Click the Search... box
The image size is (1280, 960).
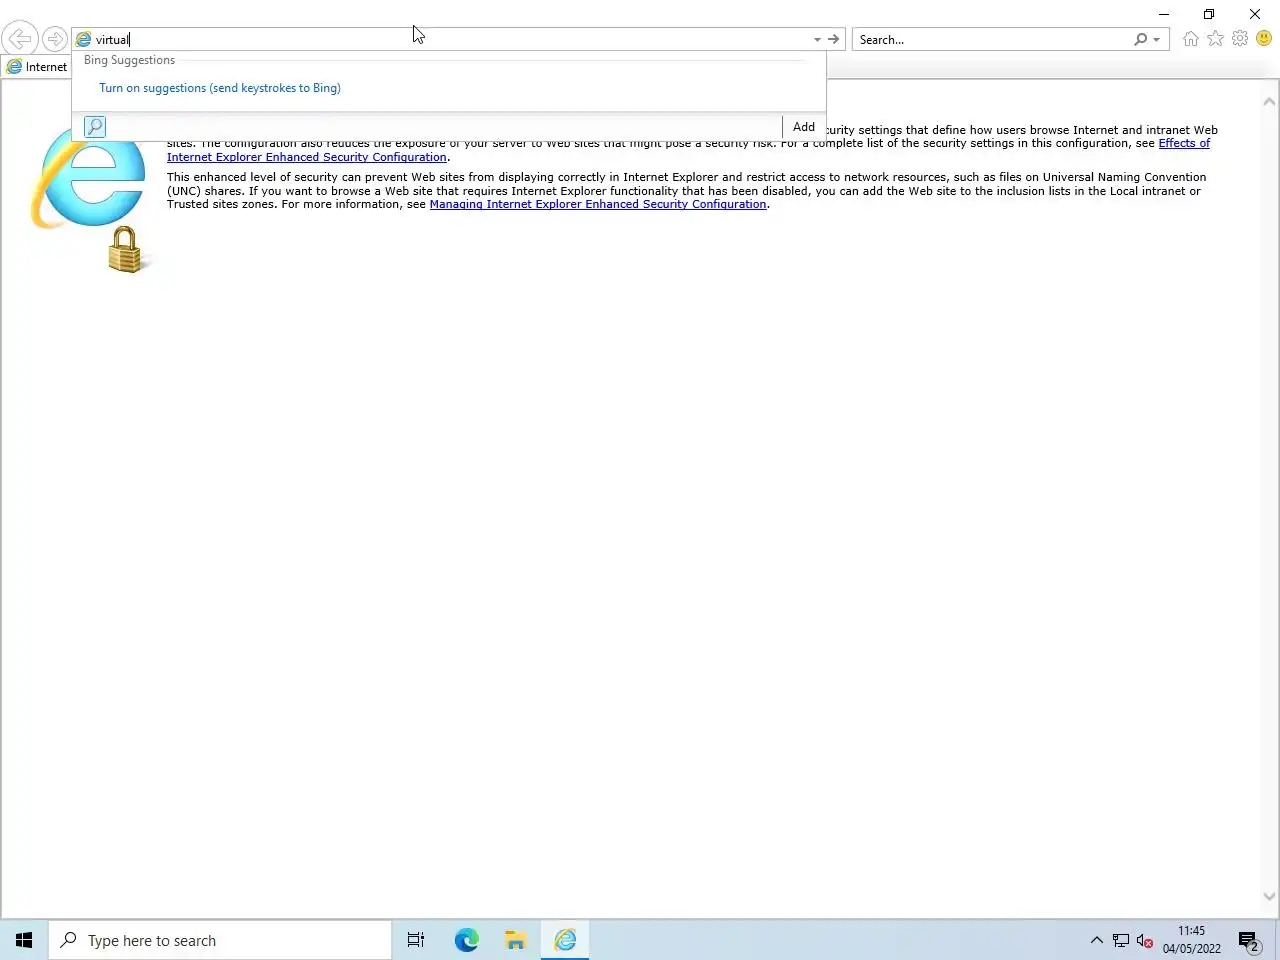click(x=993, y=40)
